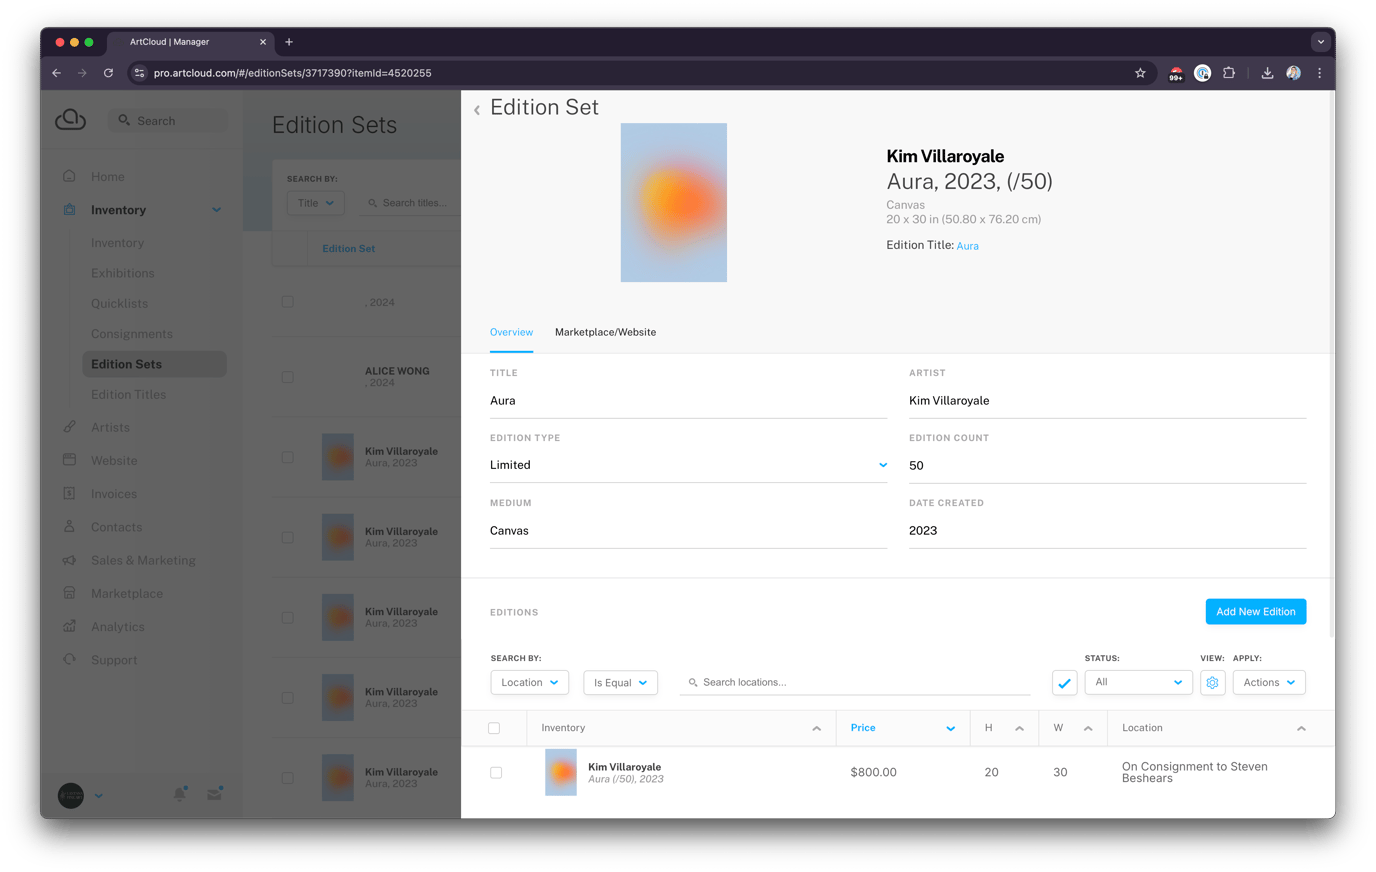The image size is (1376, 872).
Task: Open notifications bell icon
Action: pyautogui.click(x=180, y=794)
